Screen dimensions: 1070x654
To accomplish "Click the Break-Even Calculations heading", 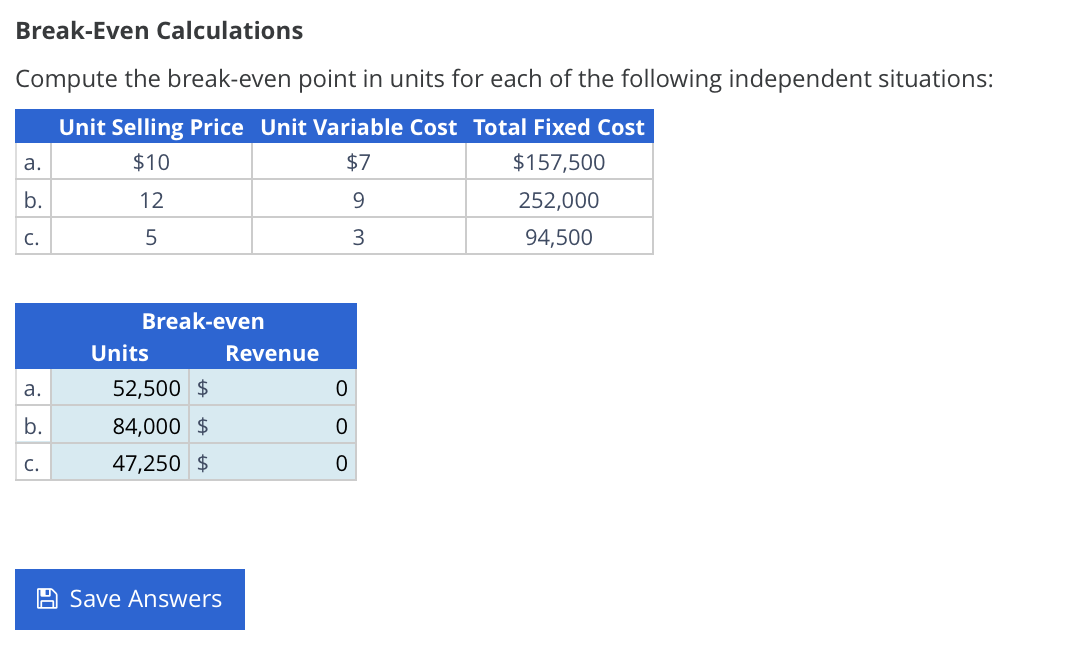I will click(x=158, y=30).
